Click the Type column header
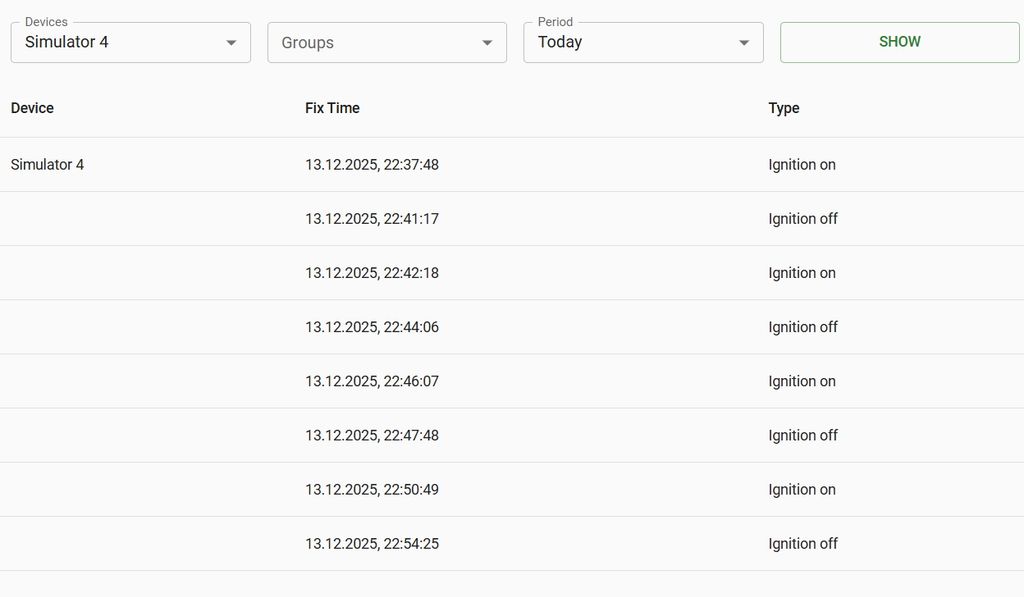 coord(784,108)
